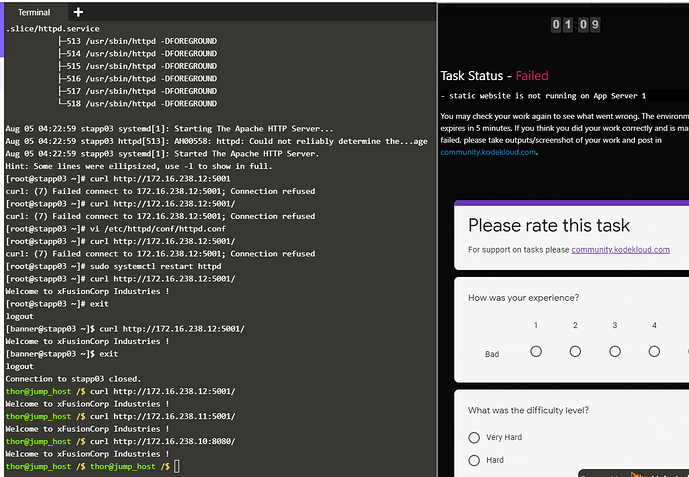Select rating 4 for experience
The height and width of the screenshot is (477, 689).
click(654, 351)
